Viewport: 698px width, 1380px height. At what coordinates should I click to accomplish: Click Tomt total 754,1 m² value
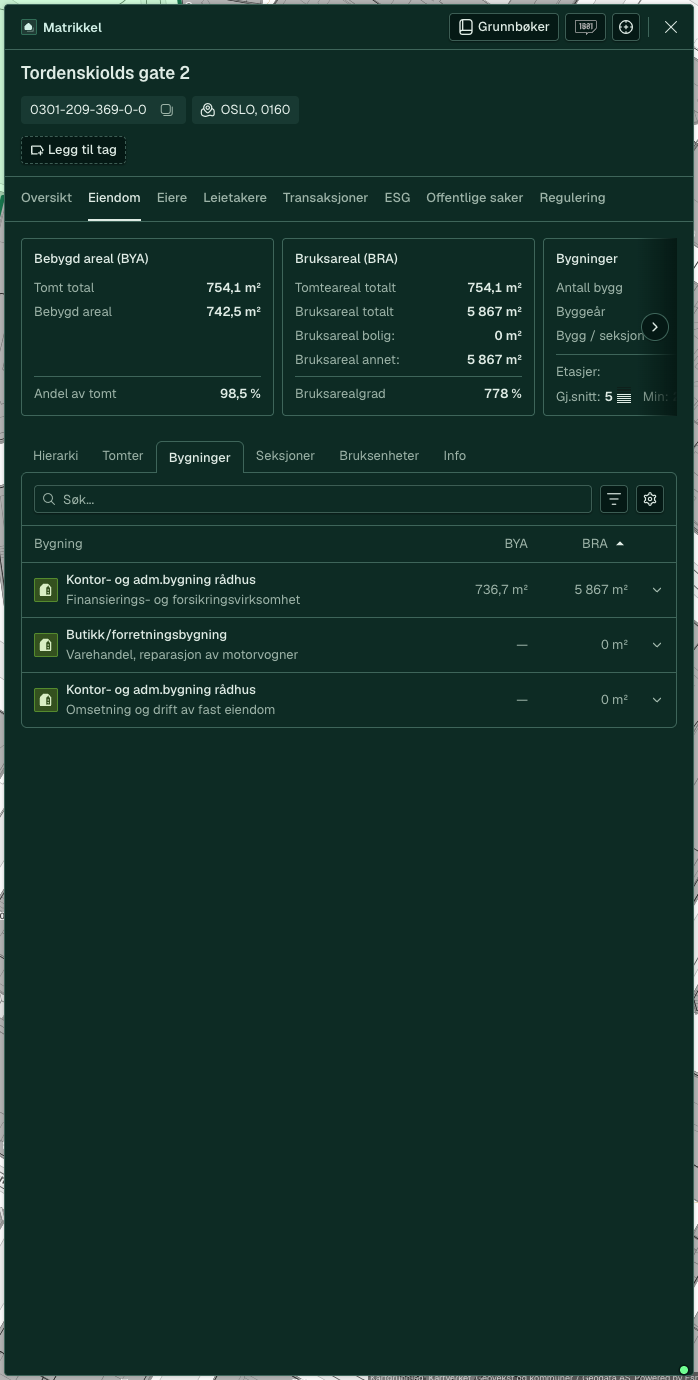[x=233, y=288]
